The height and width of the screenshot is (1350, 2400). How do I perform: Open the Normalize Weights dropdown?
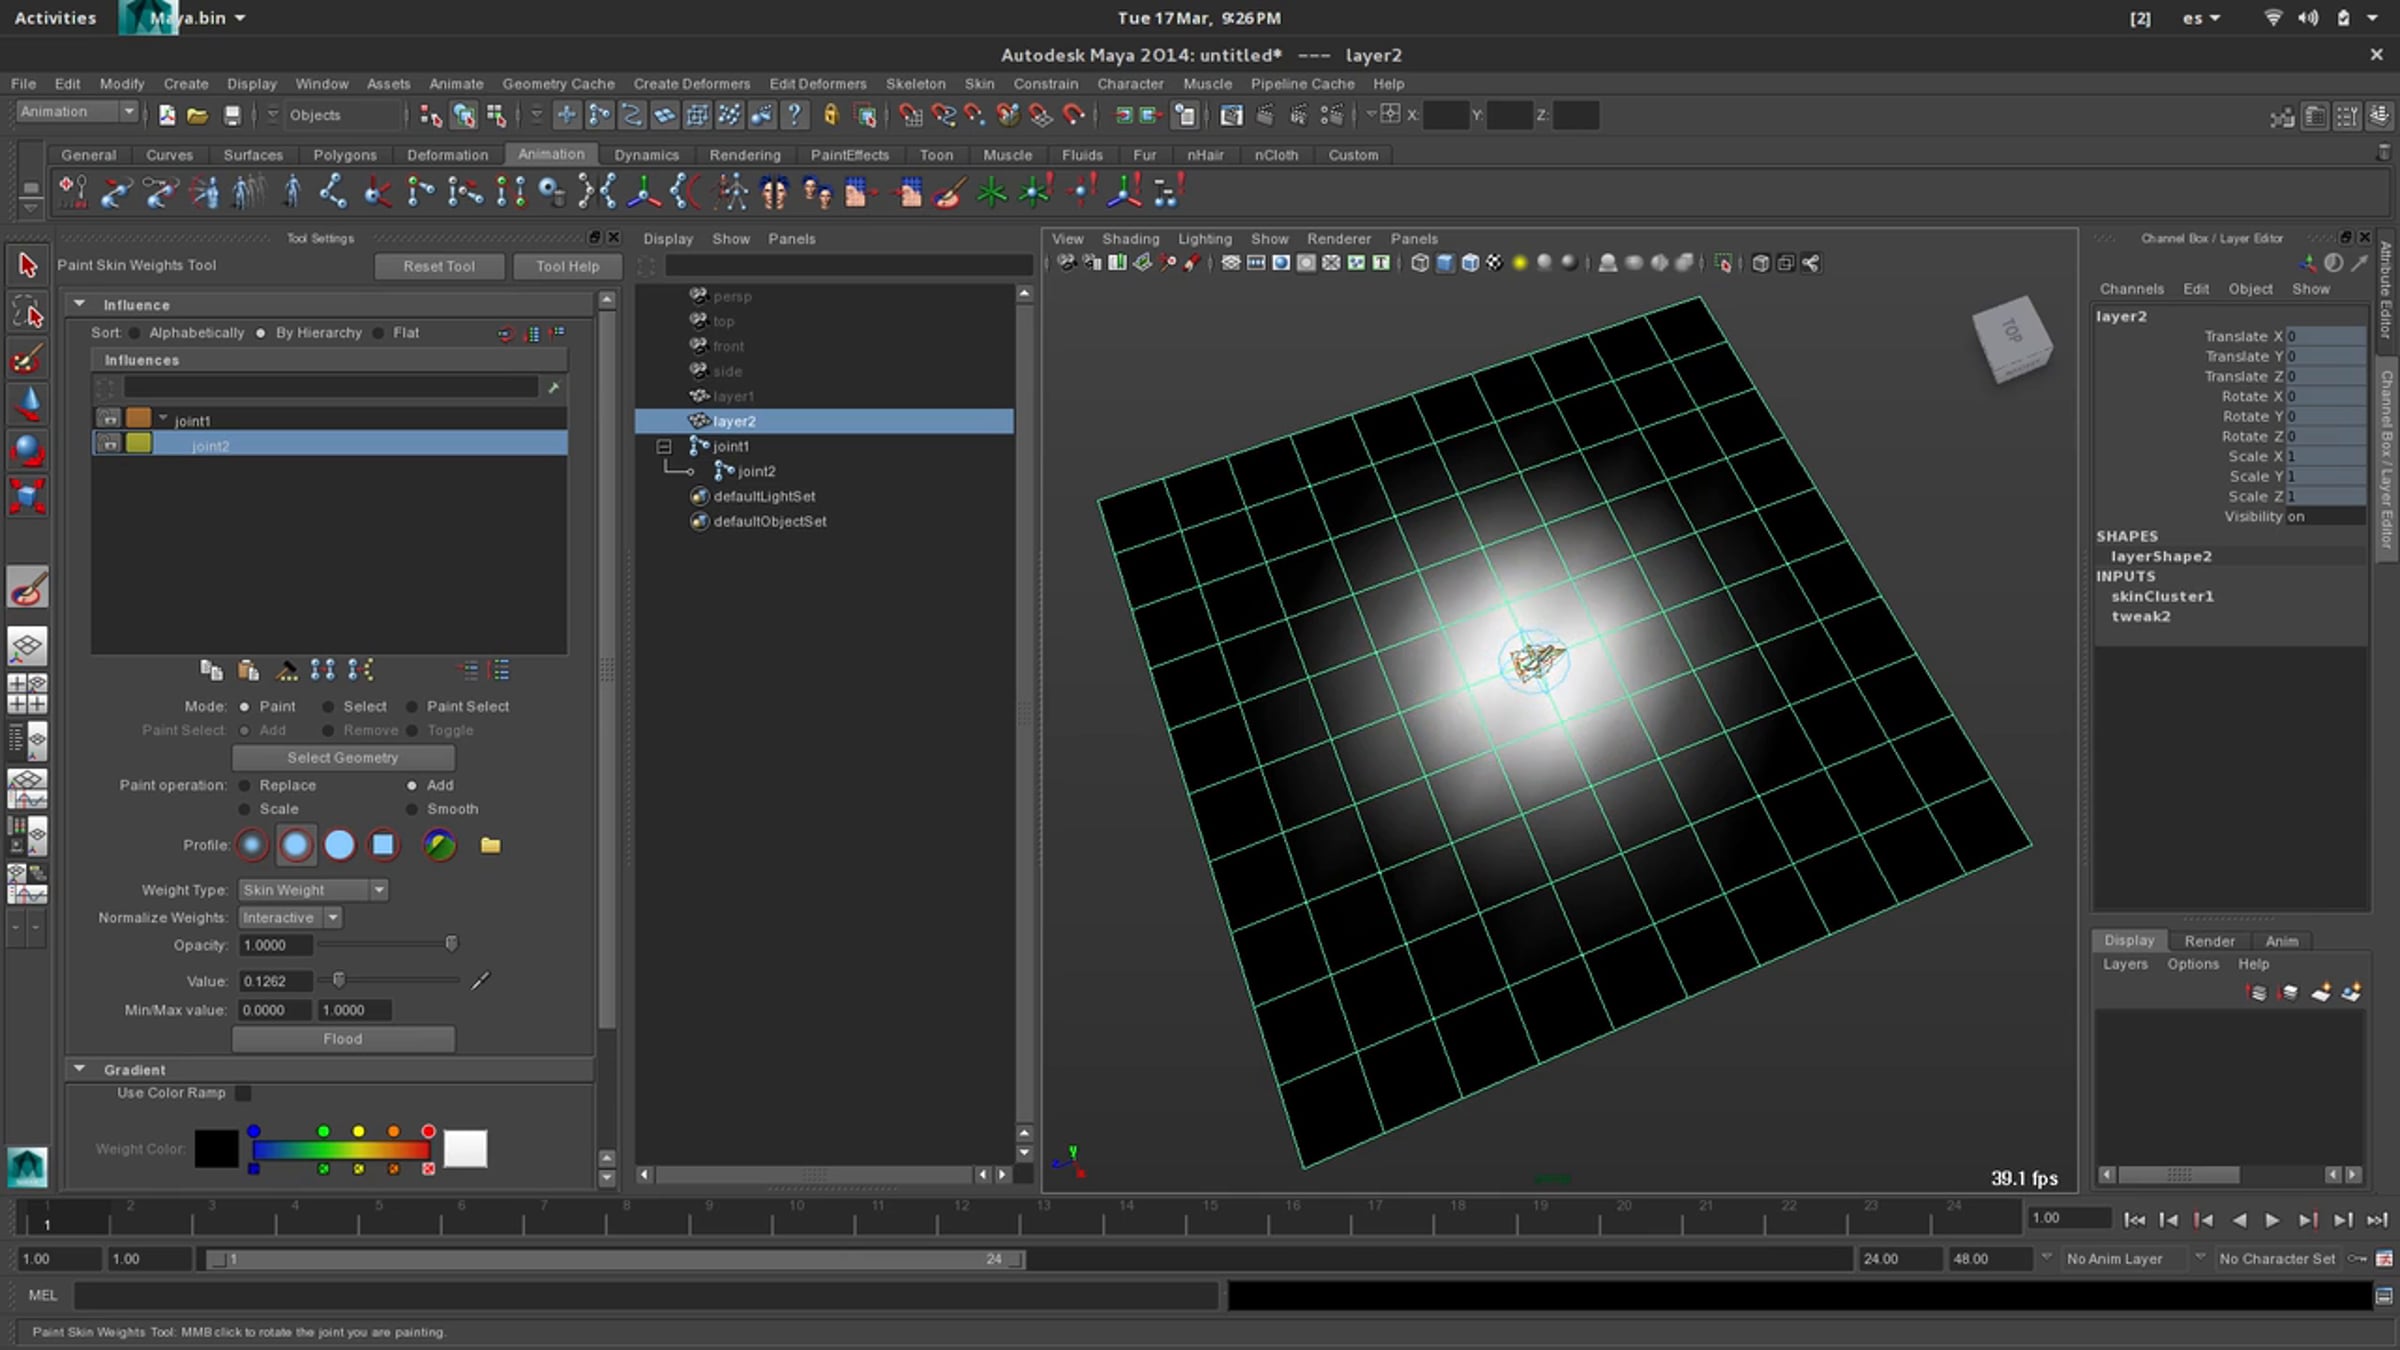pos(290,918)
